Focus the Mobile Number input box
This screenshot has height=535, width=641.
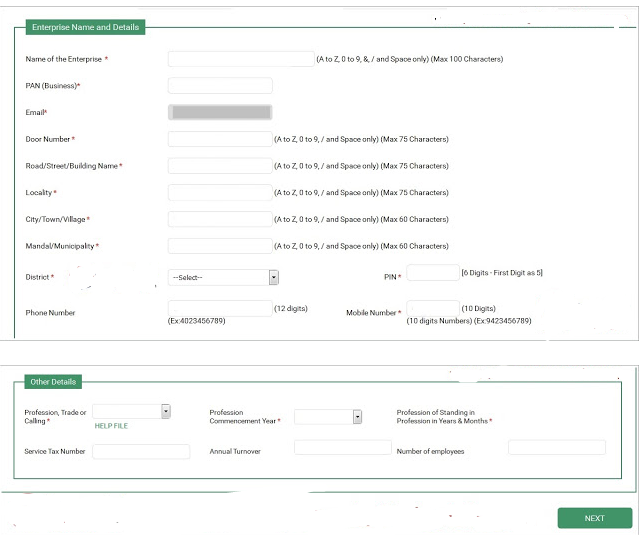433,308
